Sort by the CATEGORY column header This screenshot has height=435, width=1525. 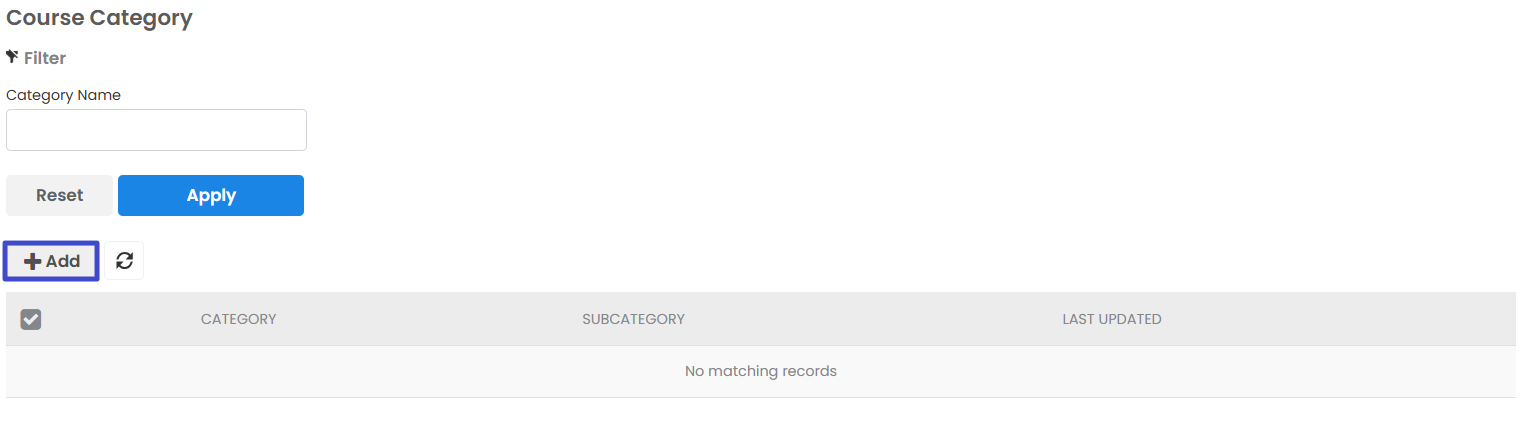pyautogui.click(x=238, y=319)
